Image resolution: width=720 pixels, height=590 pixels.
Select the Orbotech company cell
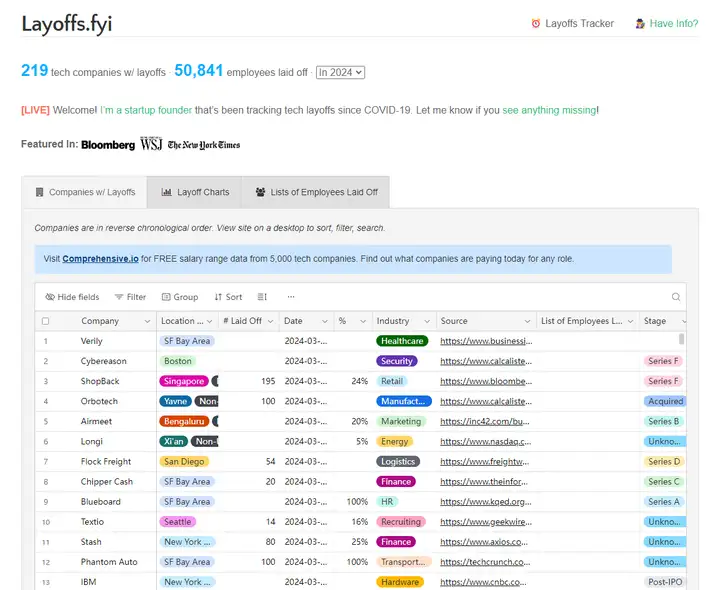[x=99, y=401]
